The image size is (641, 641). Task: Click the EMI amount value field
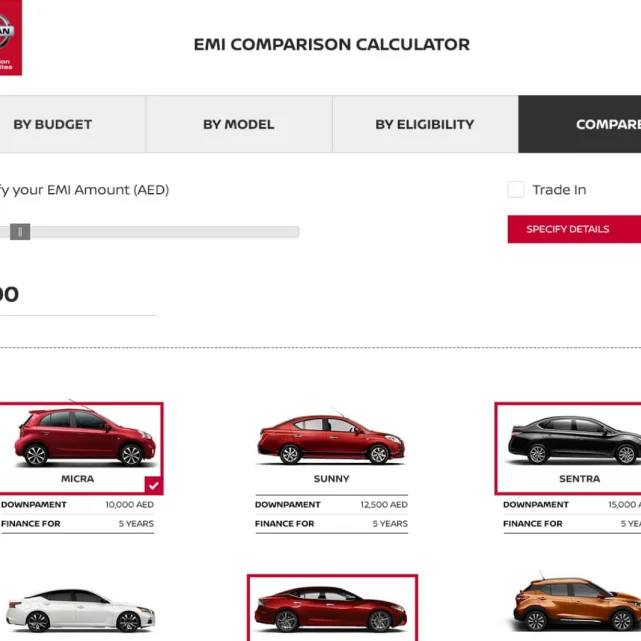78,295
